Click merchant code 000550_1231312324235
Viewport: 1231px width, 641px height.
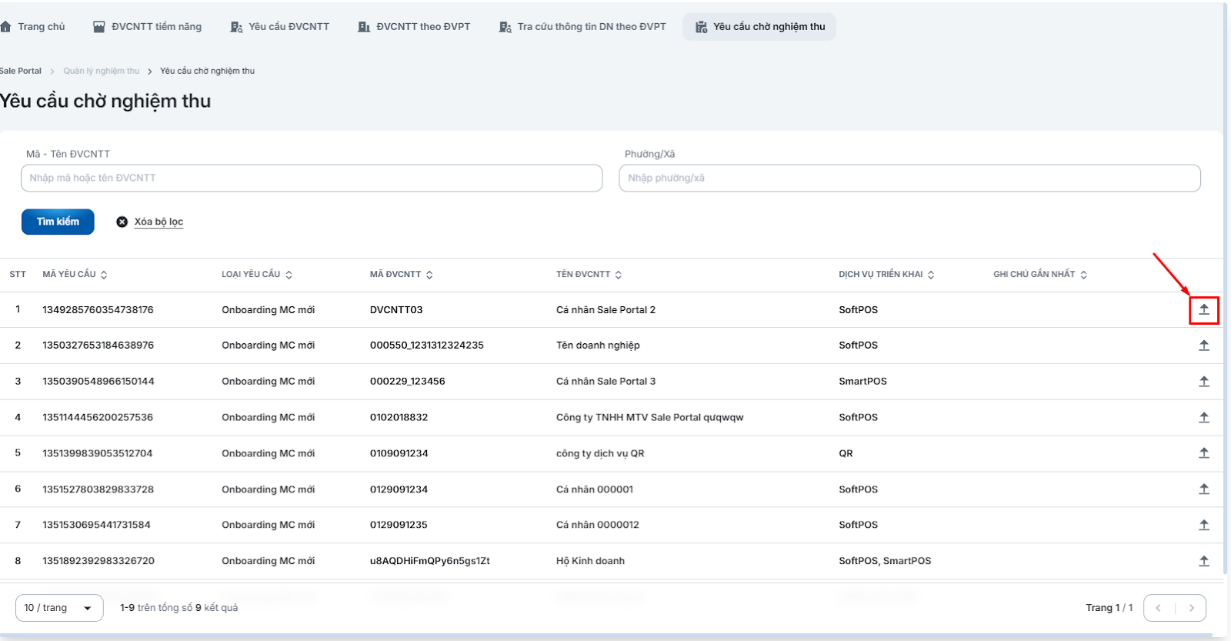[x=427, y=346]
